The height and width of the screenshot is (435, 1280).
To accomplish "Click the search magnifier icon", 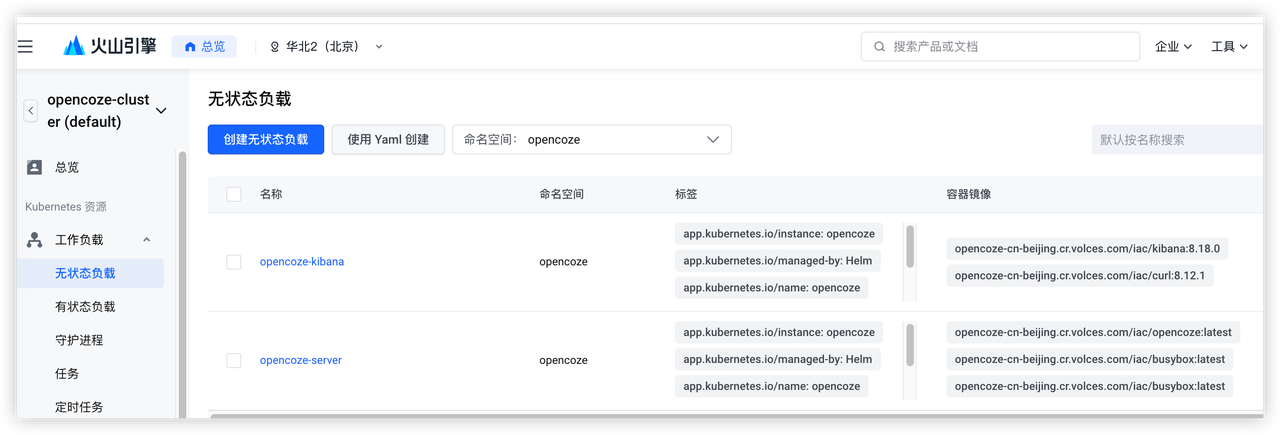I will point(879,47).
